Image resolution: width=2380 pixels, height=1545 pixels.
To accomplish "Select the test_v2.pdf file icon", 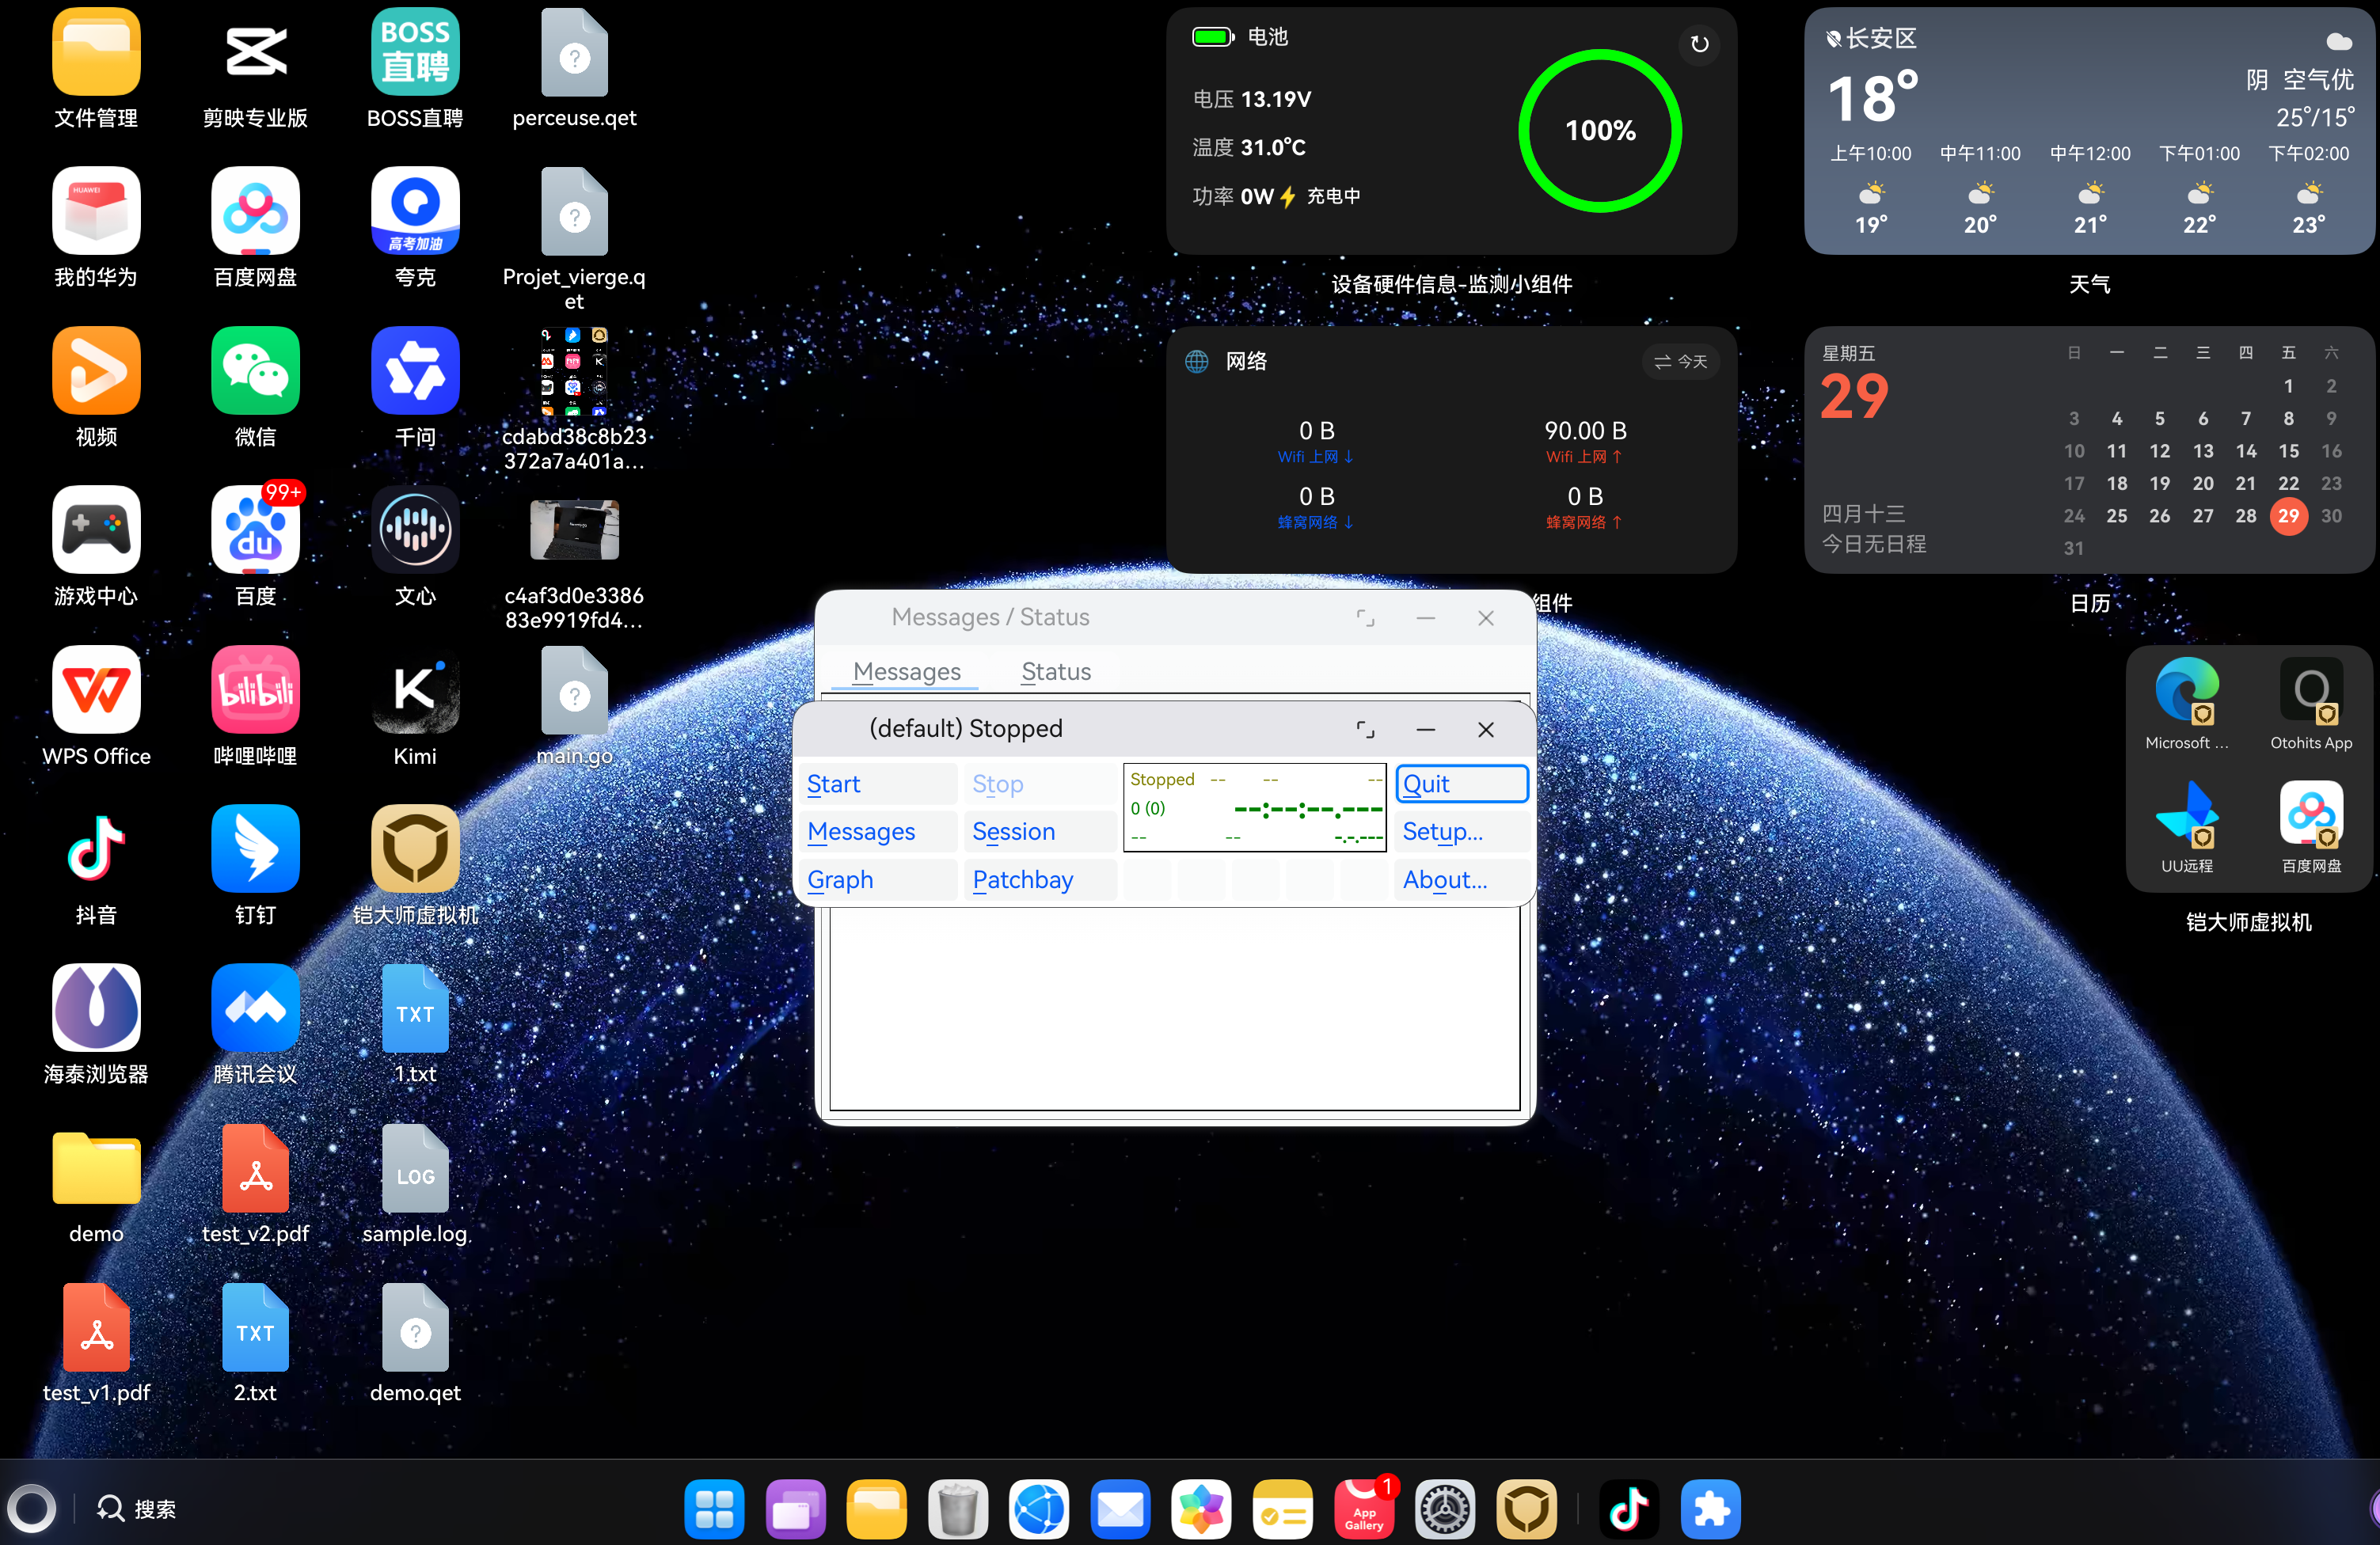I will (x=255, y=1168).
